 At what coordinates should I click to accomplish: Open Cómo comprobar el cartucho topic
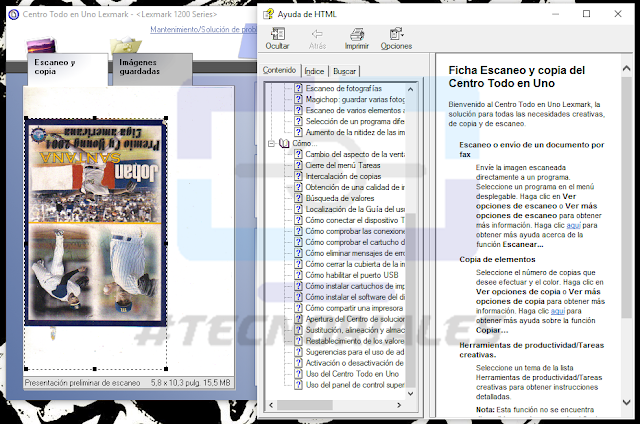(x=355, y=242)
